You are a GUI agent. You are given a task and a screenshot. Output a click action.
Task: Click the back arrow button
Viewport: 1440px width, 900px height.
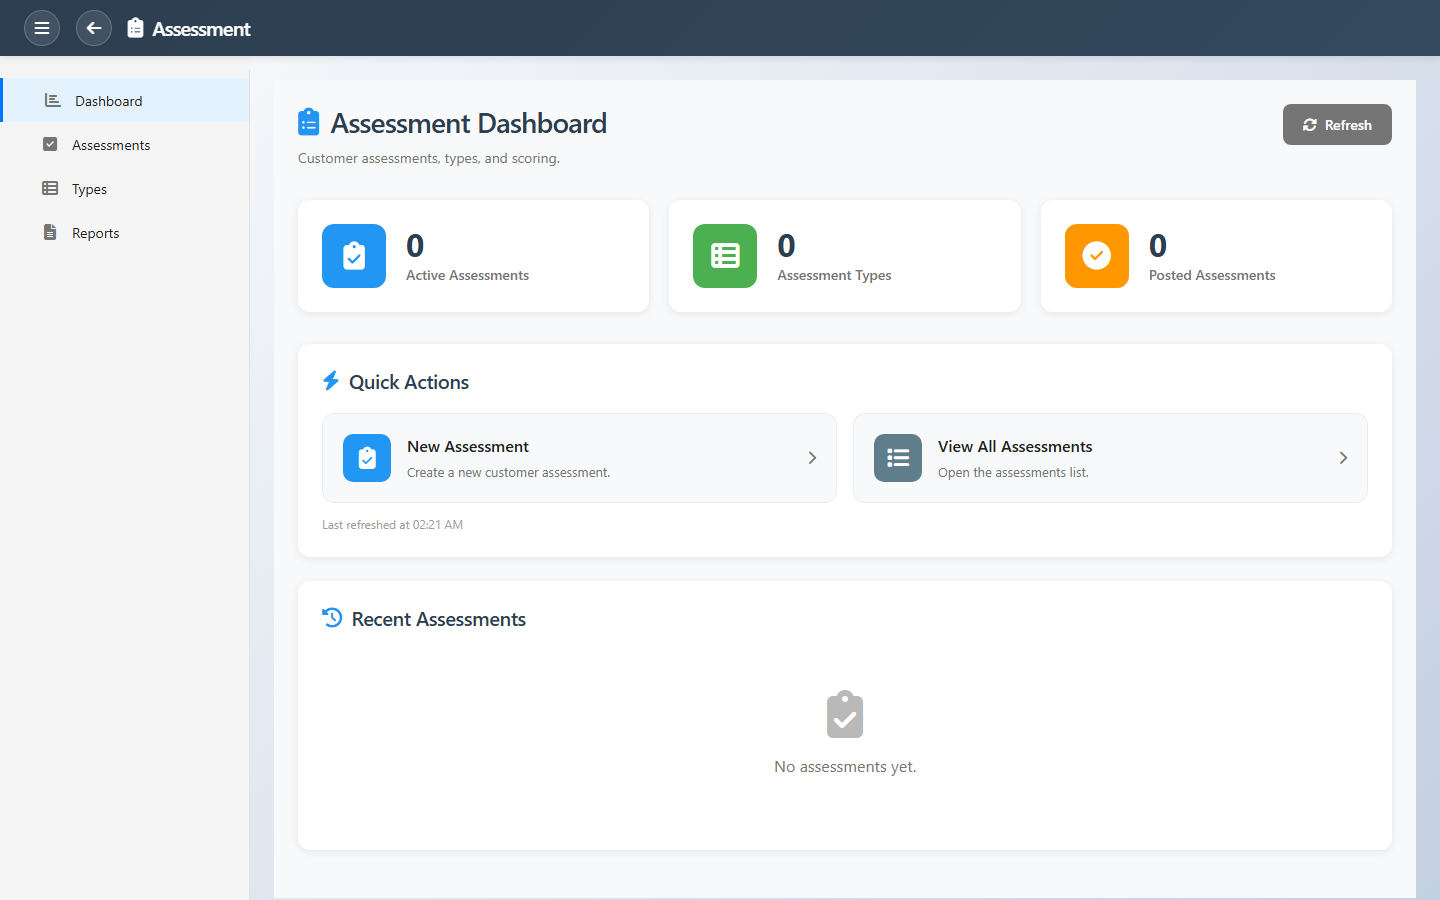click(x=94, y=28)
